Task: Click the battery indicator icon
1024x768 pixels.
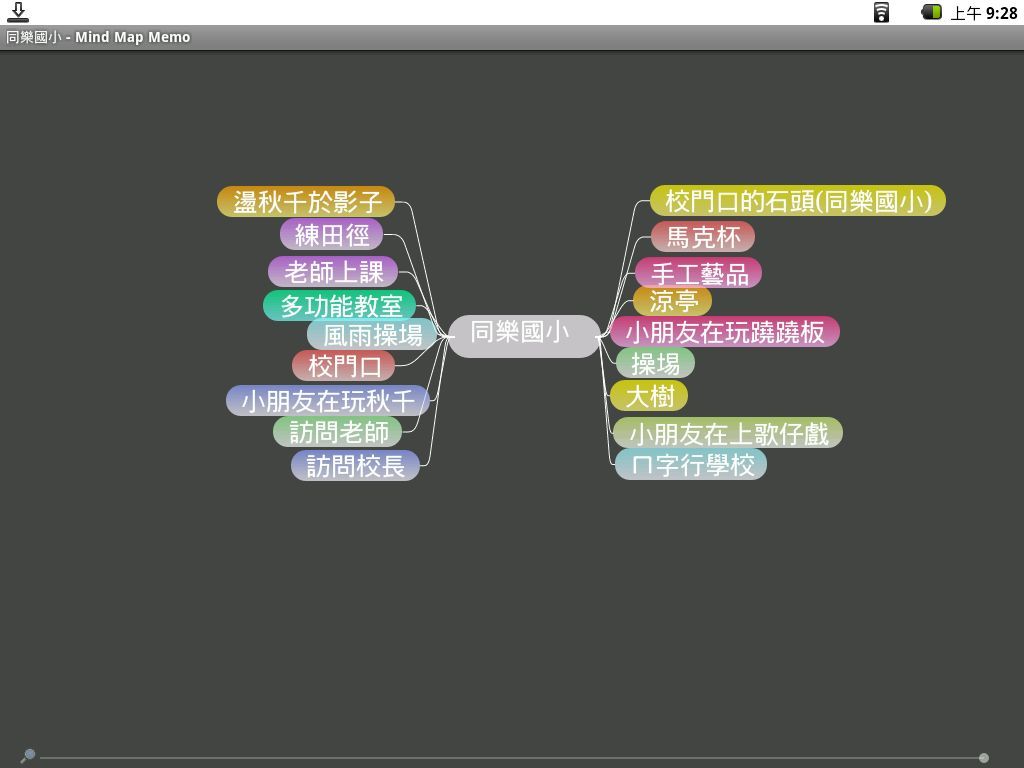Action: [x=931, y=12]
